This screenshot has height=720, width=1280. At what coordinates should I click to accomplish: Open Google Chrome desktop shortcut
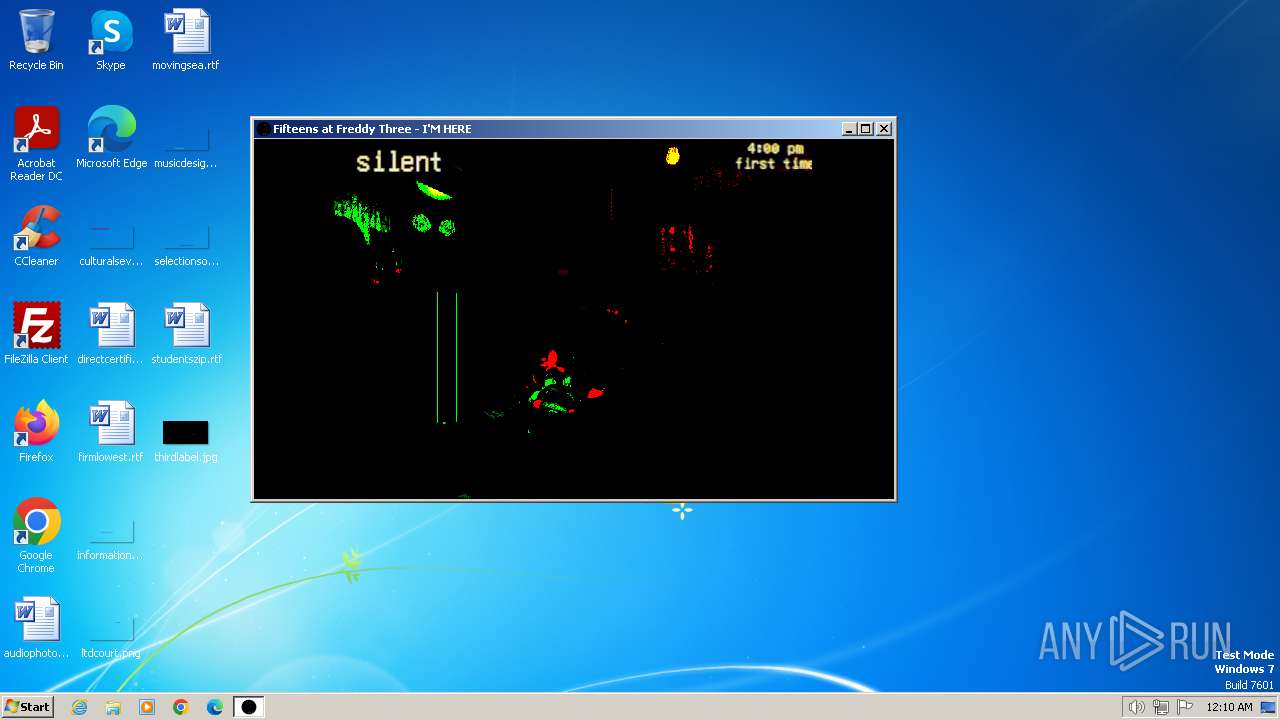[x=36, y=536]
